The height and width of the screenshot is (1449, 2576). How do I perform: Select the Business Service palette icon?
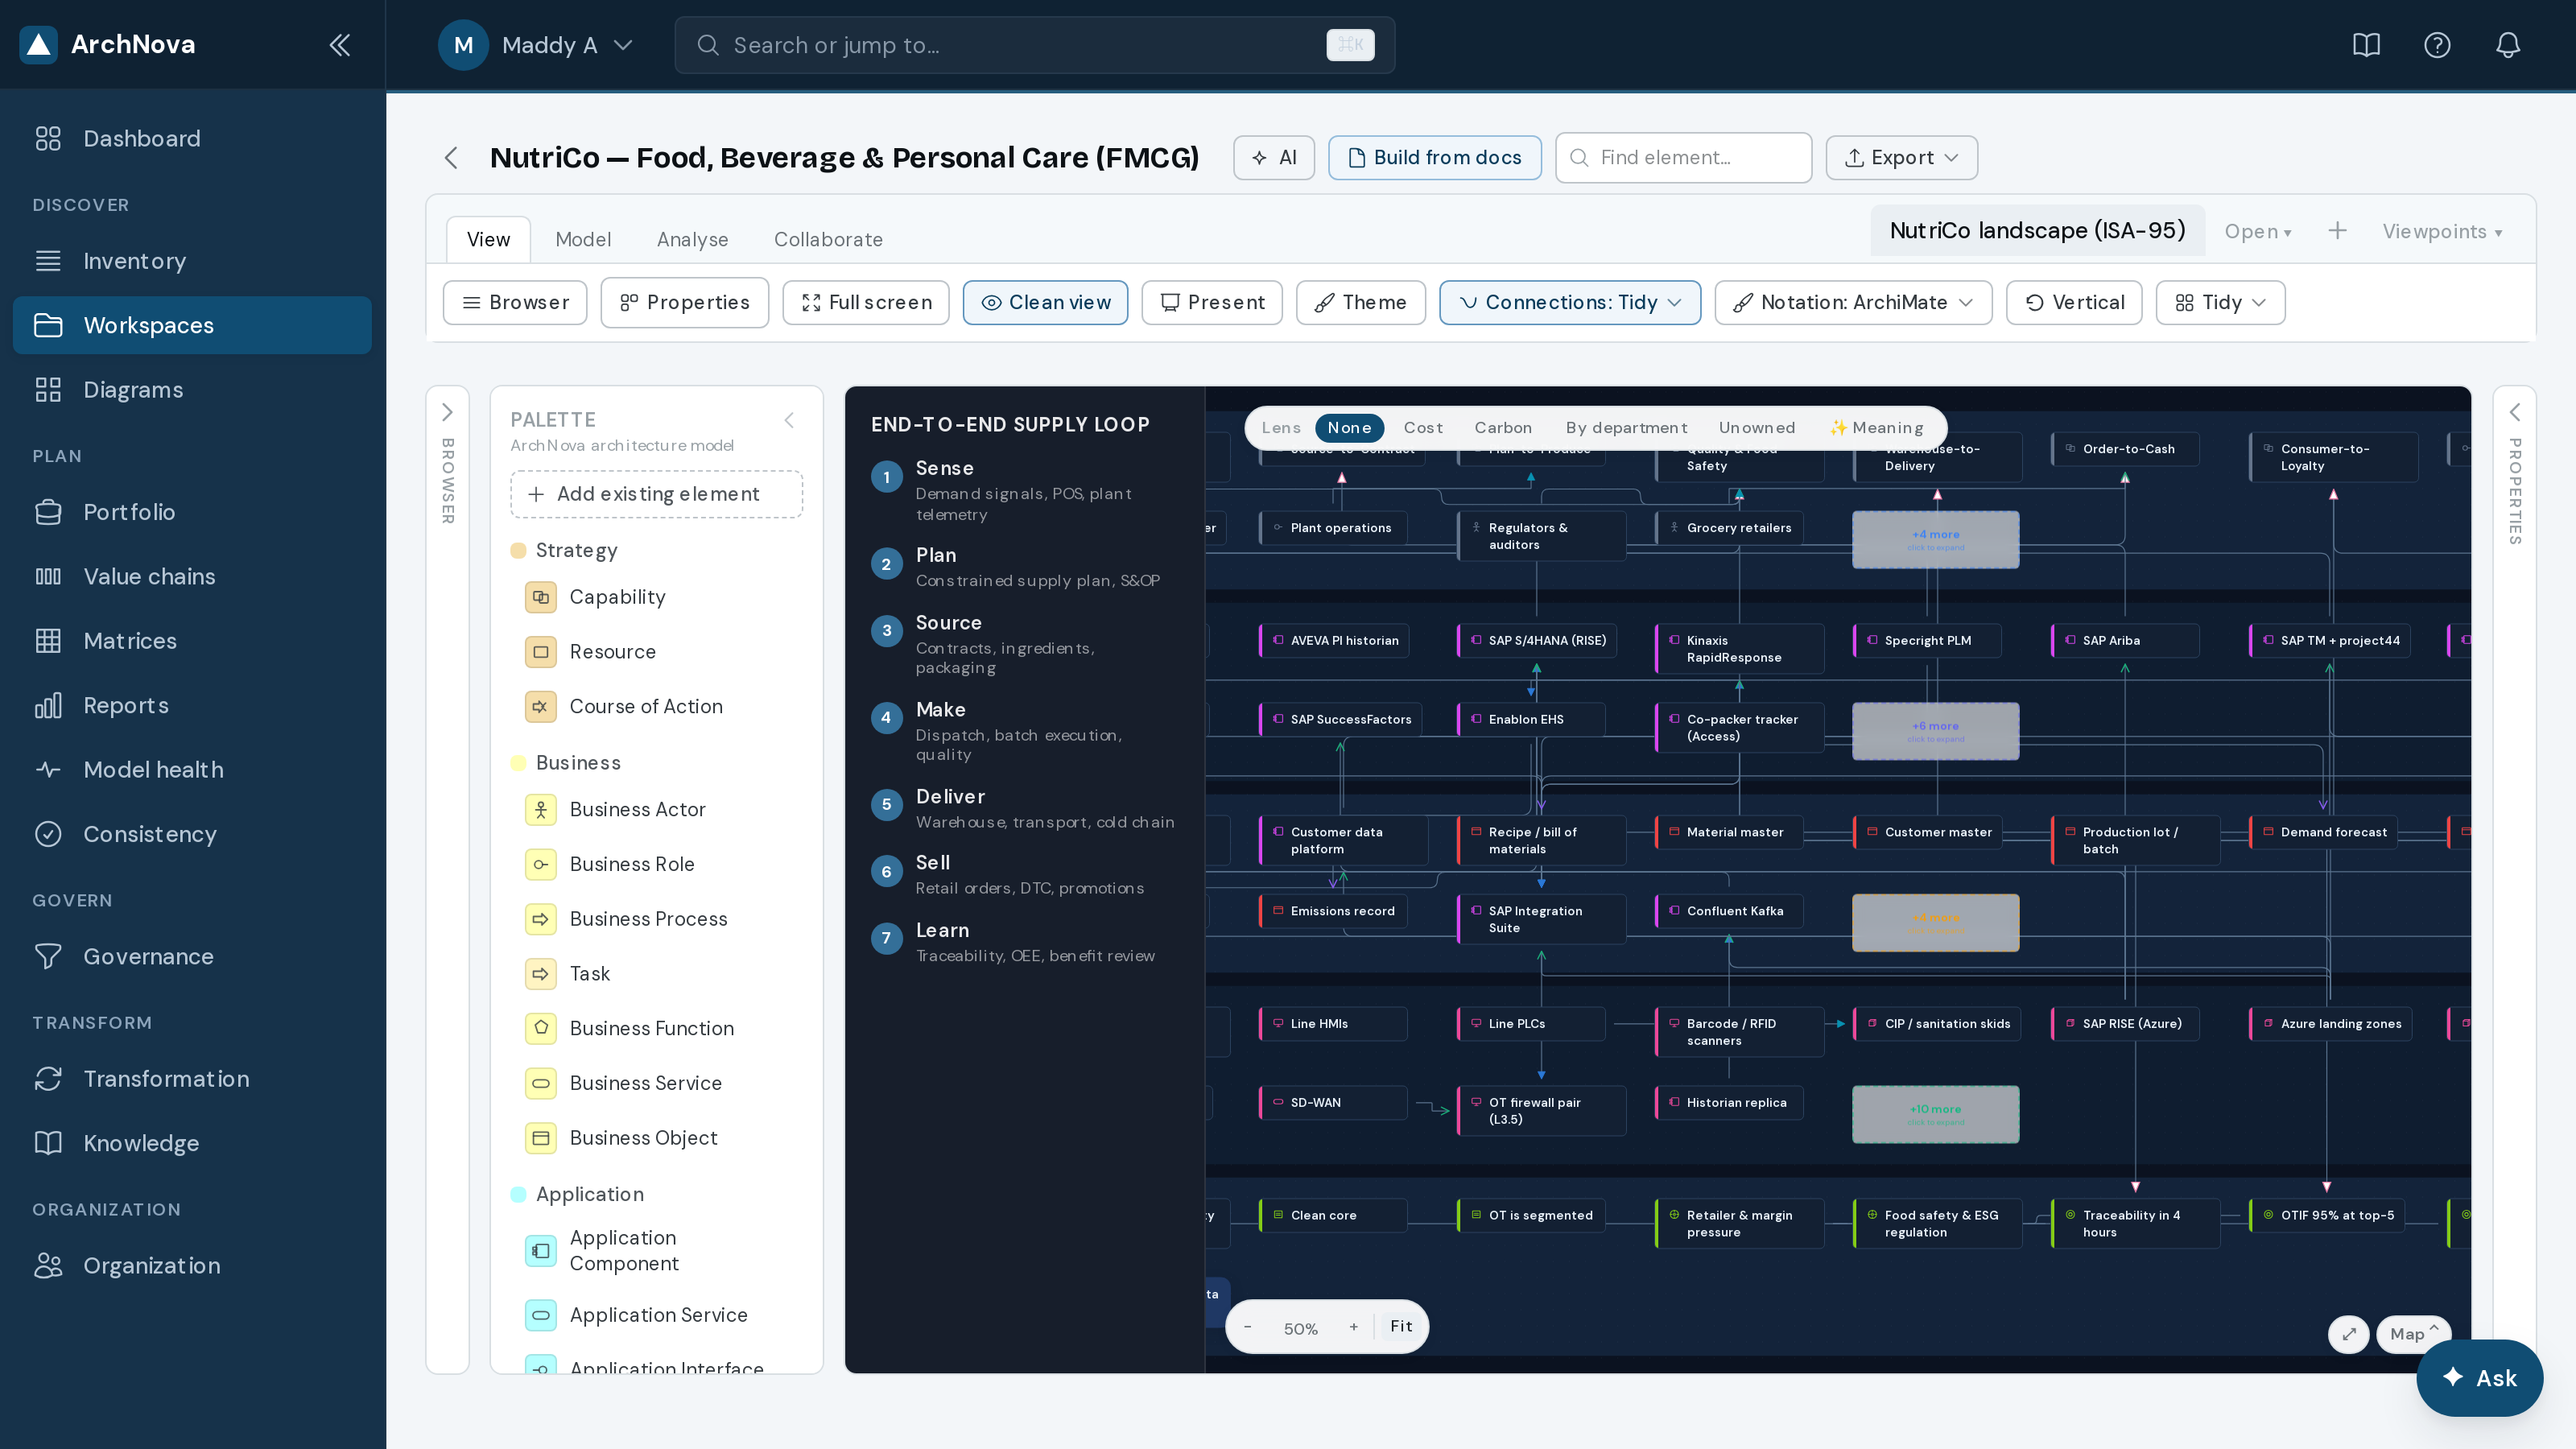[541, 1083]
